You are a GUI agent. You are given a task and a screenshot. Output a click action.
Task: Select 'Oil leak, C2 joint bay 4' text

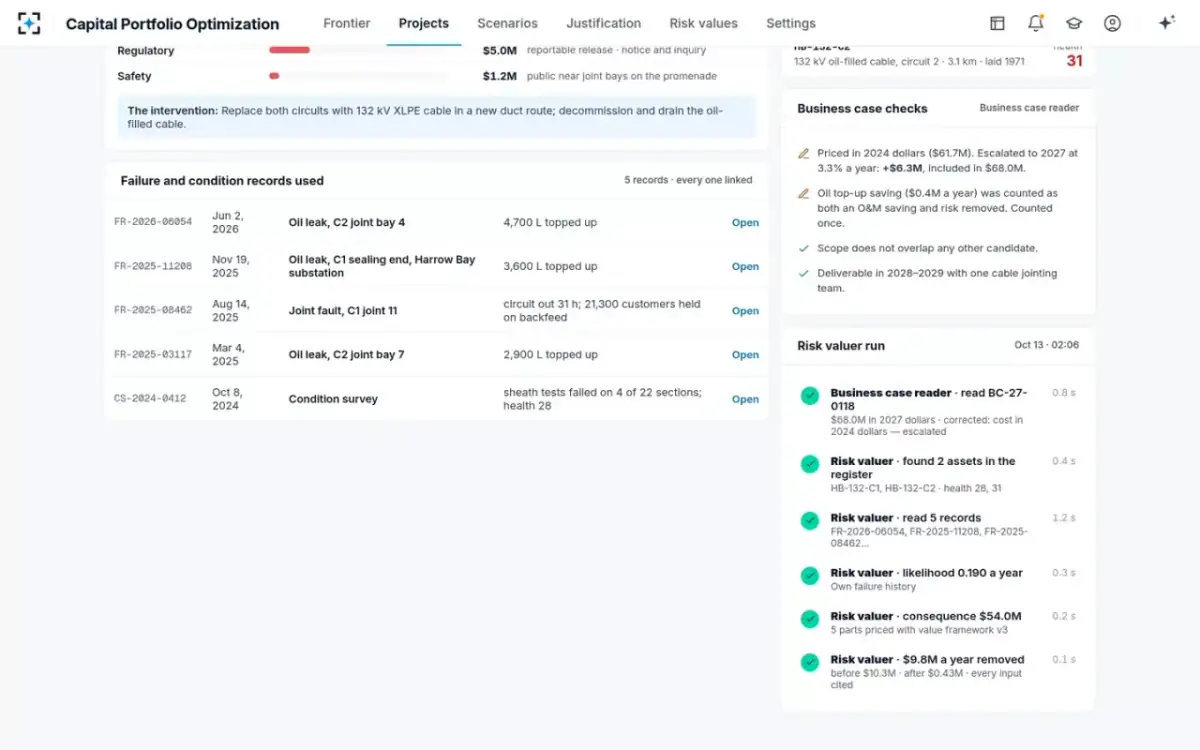coord(347,223)
